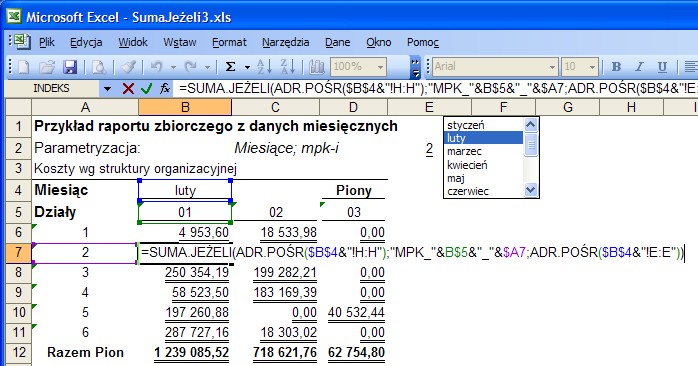Click total cell 1 239 085,52
Viewport: 698px width, 366px height.
tap(185, 352)
